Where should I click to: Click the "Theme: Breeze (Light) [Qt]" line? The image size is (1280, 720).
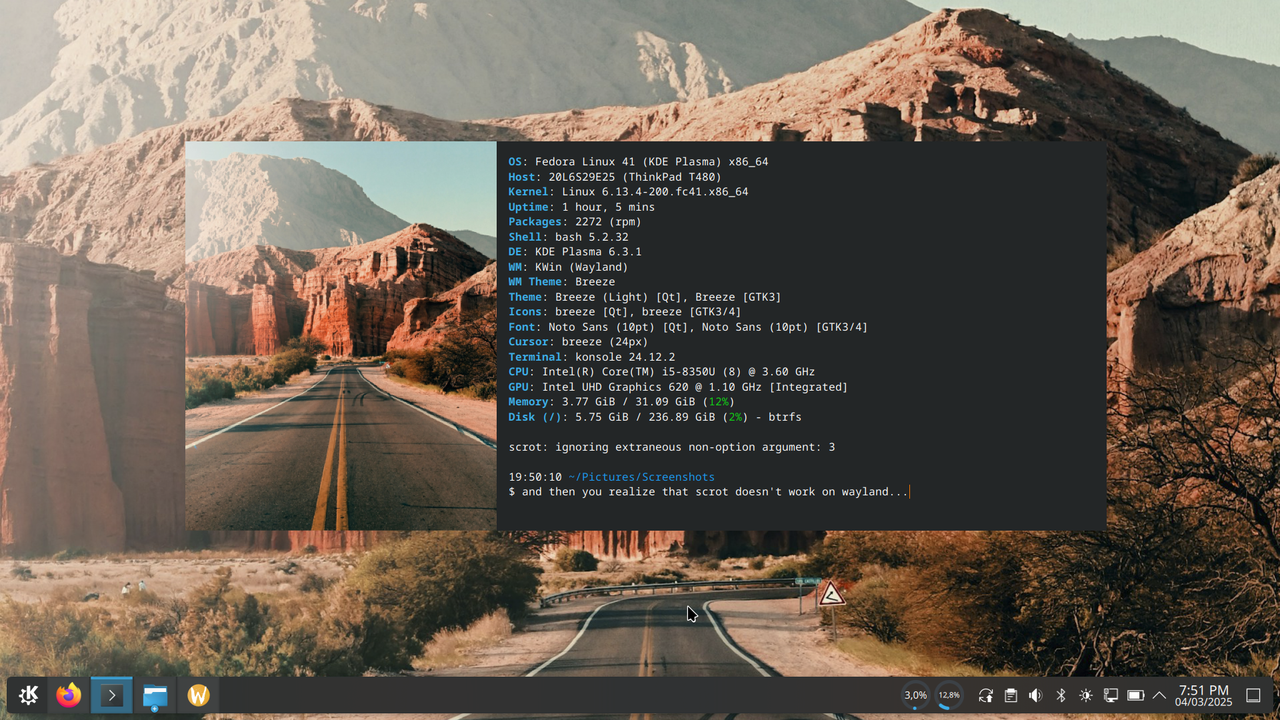tap(644, 297)
